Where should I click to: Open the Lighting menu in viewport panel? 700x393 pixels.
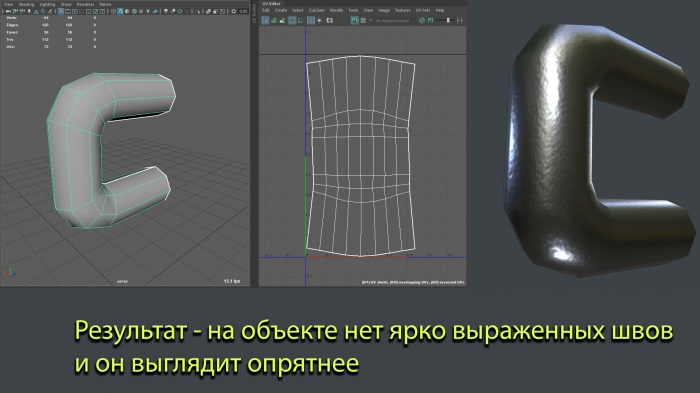(47, 4)
